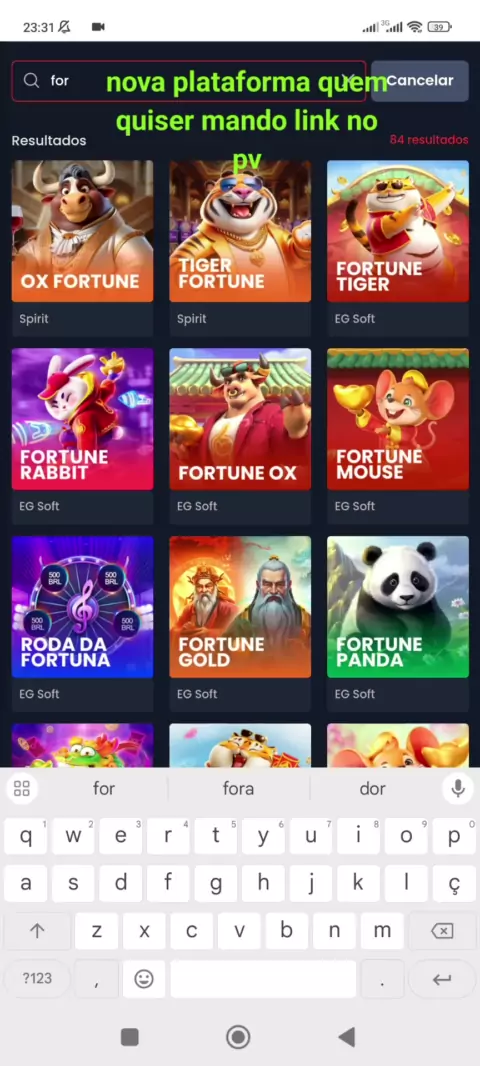Image resolution: width=480 pixels, height=1066 pixels.
Task: Open the Ox Fortune game
Action: (x=82, y=231)
